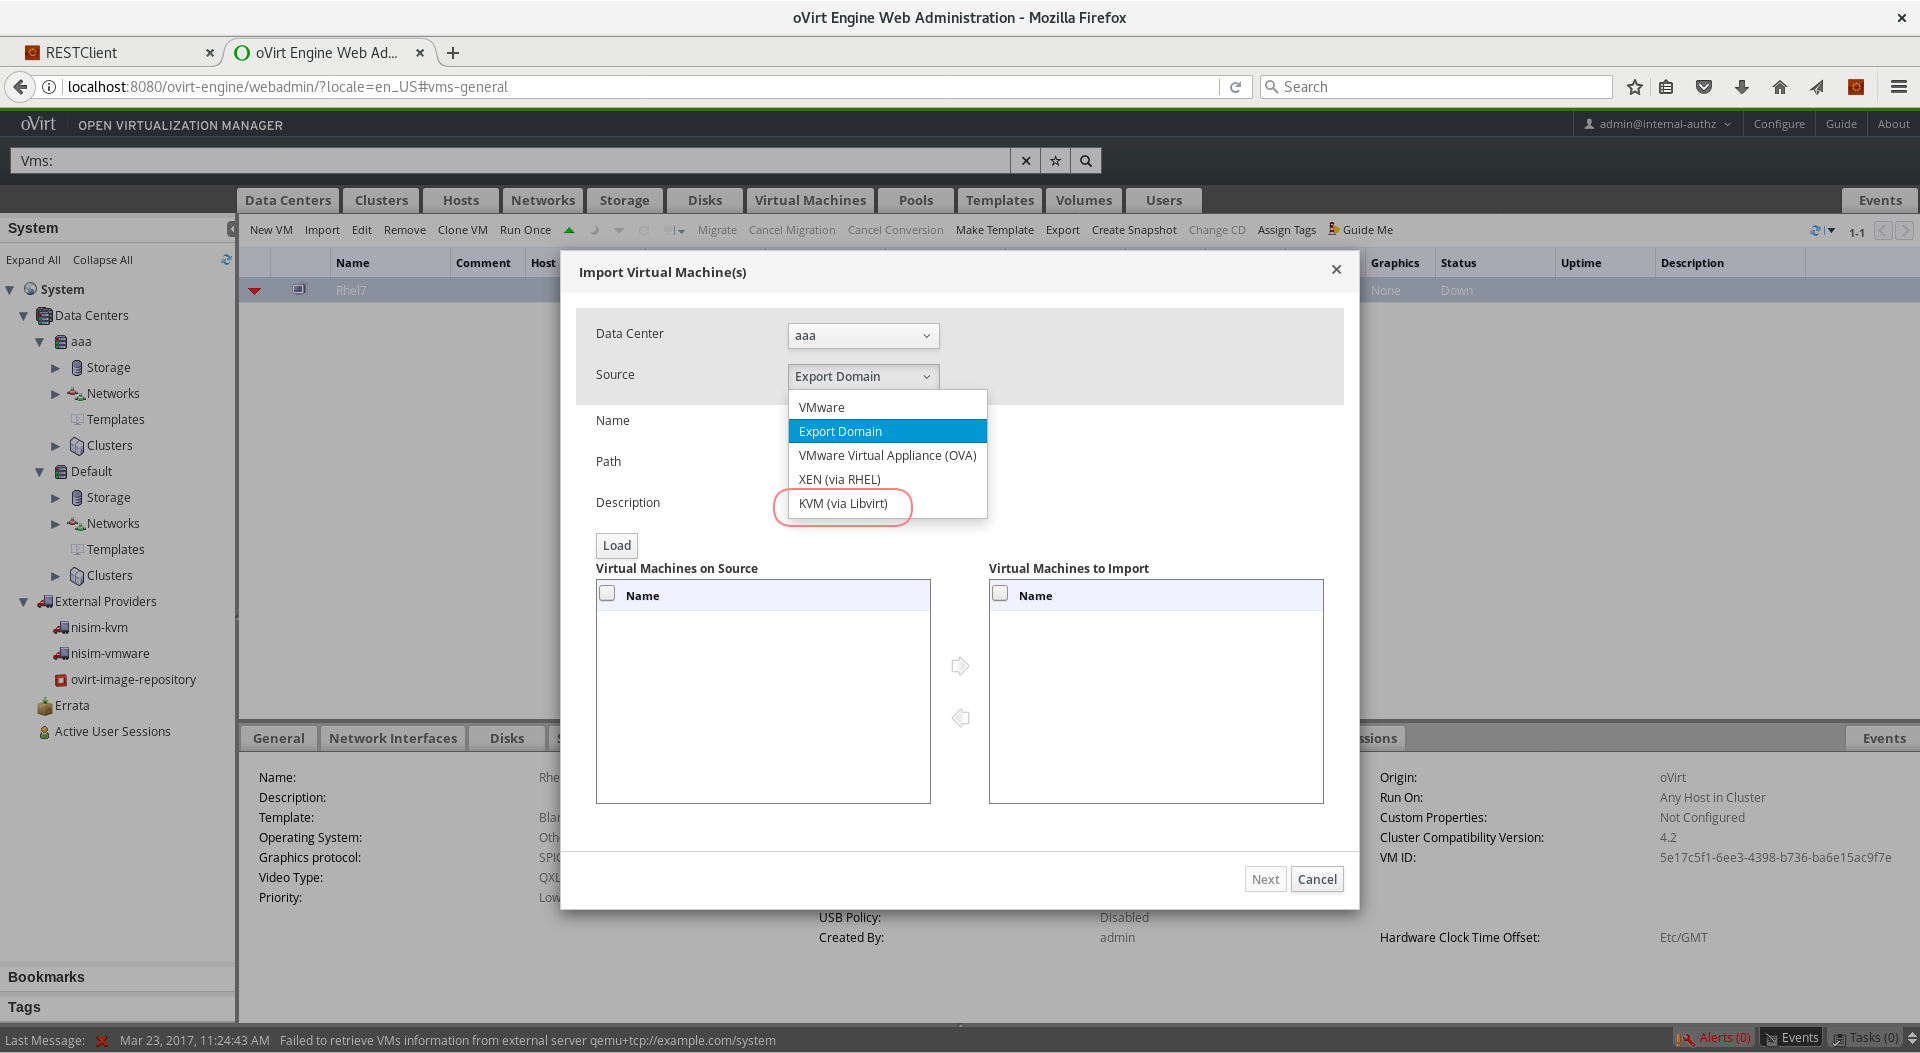Viewport: 1920px width, 1053px height.
Task: Click Cancel in the import dialog
Action: pyautogui.click(x=1316, y=880)
